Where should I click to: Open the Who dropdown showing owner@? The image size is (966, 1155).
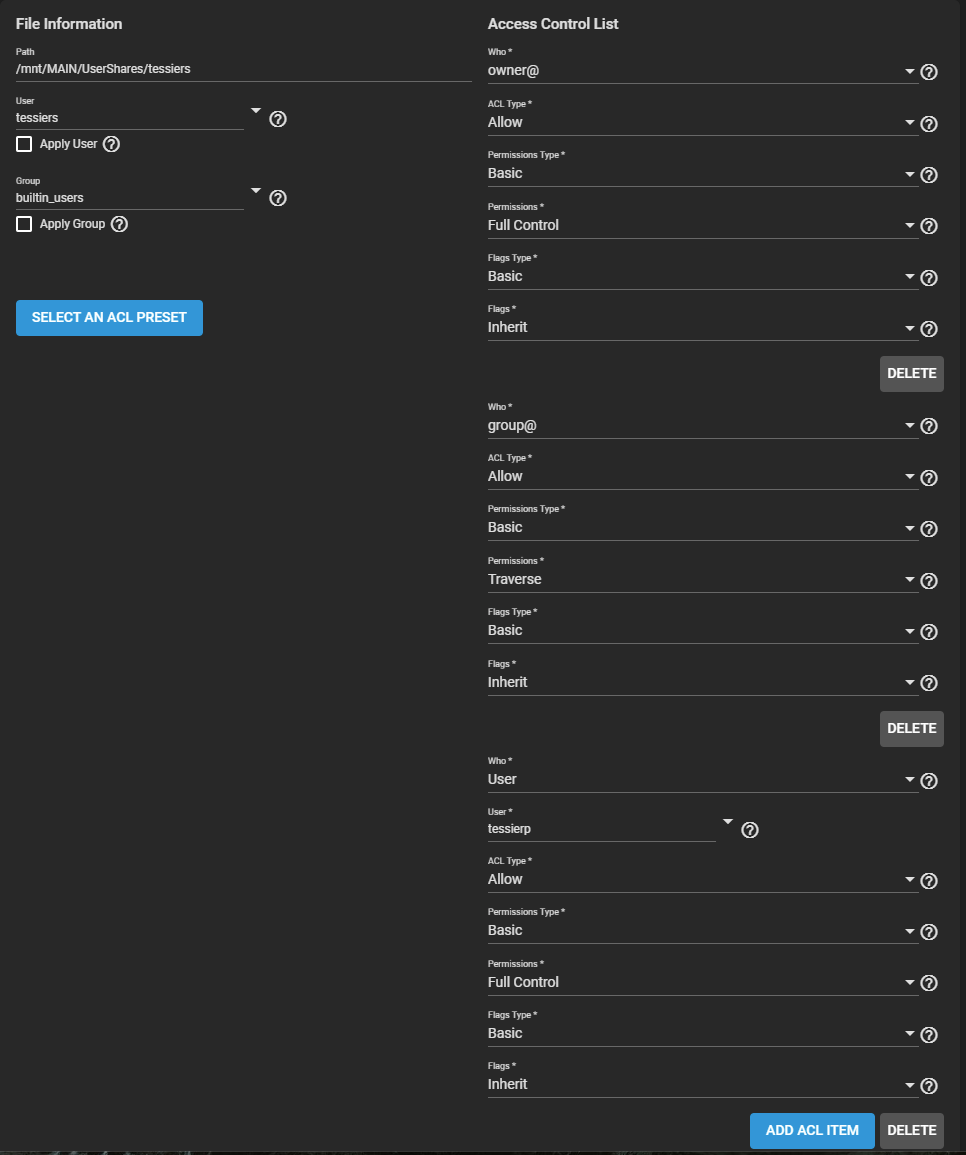[x=700, y=71]
